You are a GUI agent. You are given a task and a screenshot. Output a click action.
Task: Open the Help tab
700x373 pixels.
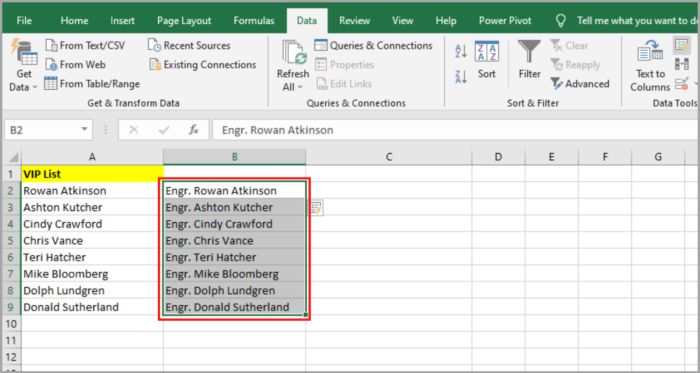tap(446, 21)
